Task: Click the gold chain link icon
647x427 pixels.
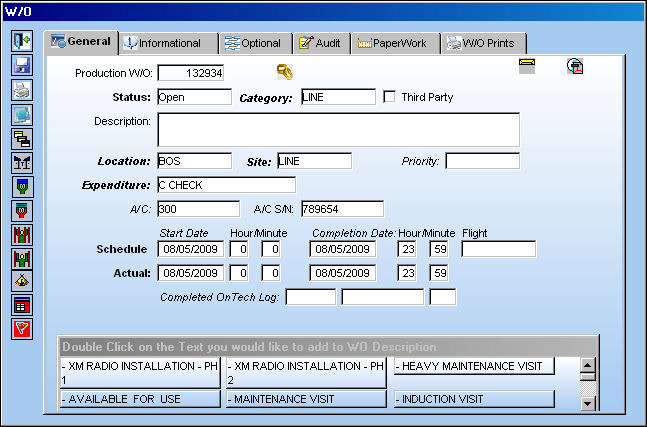Action: coord(285,72)
